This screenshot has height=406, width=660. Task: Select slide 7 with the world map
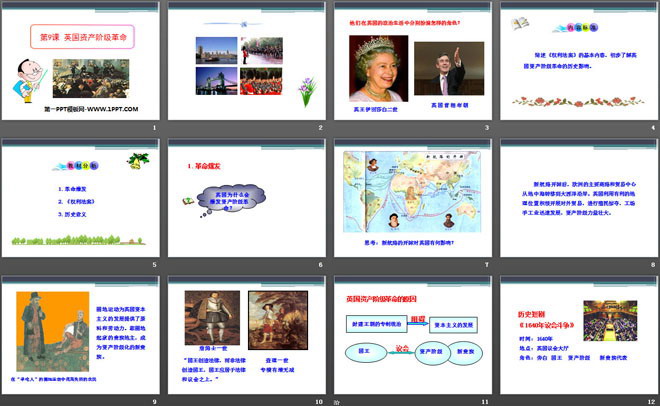pyautogui.click(x=411, y=200)
